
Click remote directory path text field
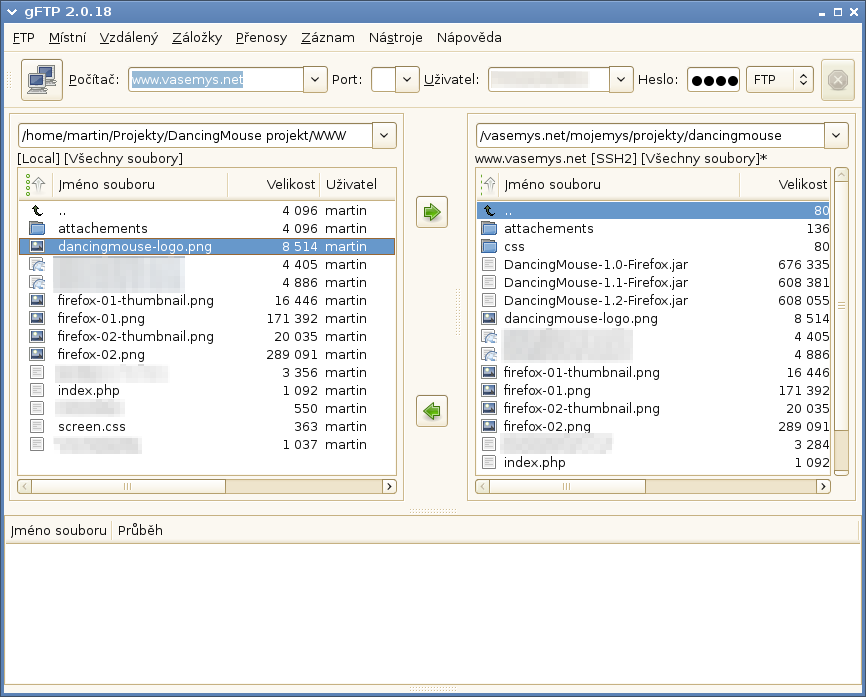(650, 136)
